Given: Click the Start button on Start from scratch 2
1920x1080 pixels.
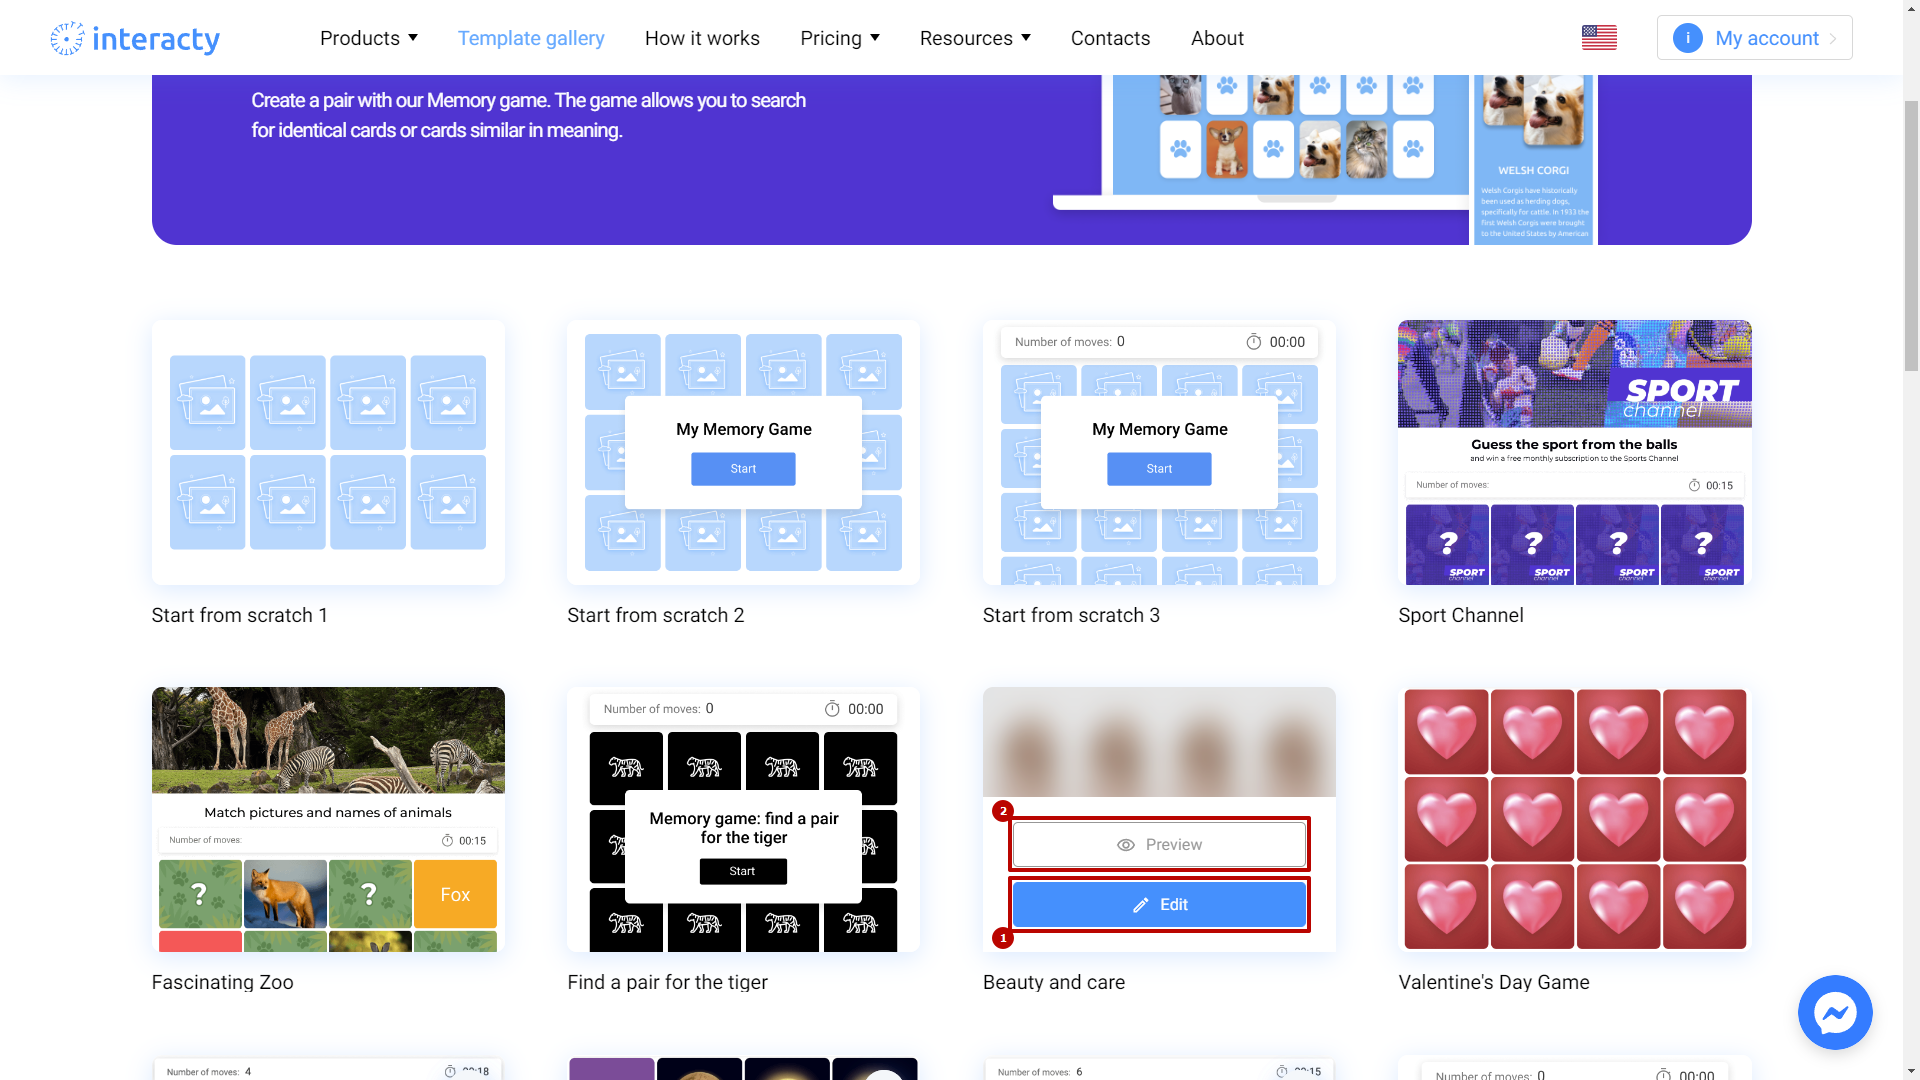Looking at the screenshot, I should (742, 469).
